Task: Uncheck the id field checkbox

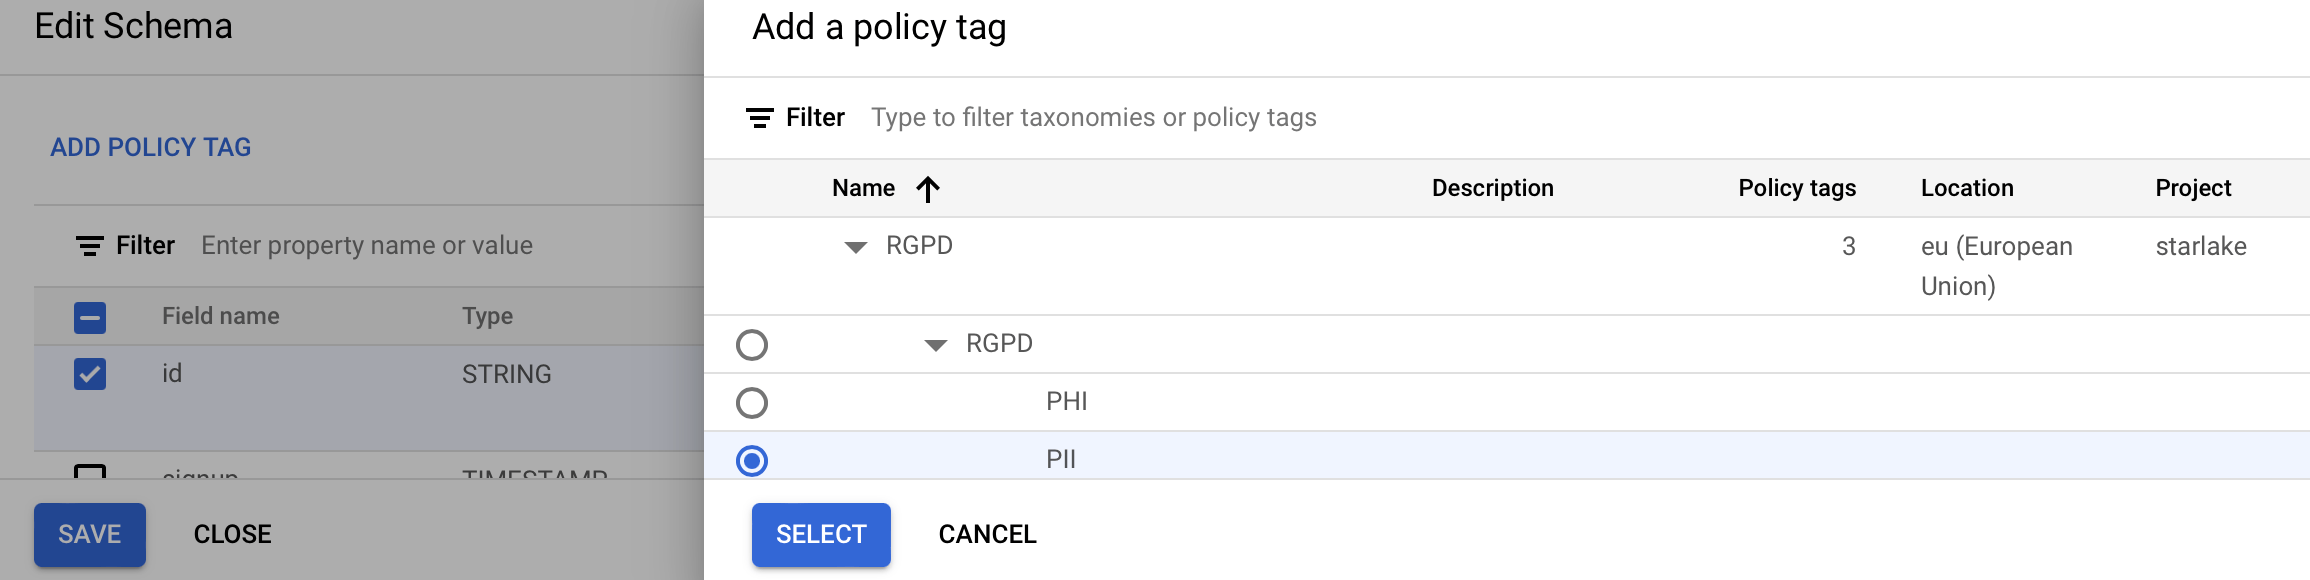Action: pyautogui.click(x=90, y=374)
